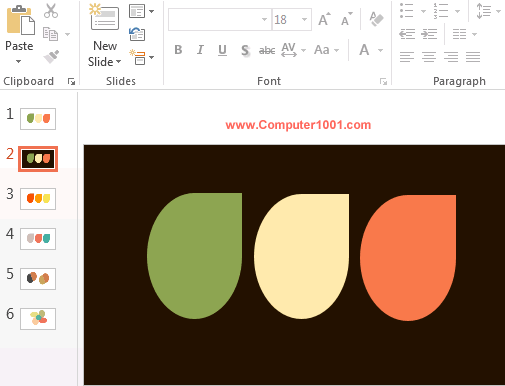Click inside the font name box
The height and width of the screenshot is (386, 505).
214,20
